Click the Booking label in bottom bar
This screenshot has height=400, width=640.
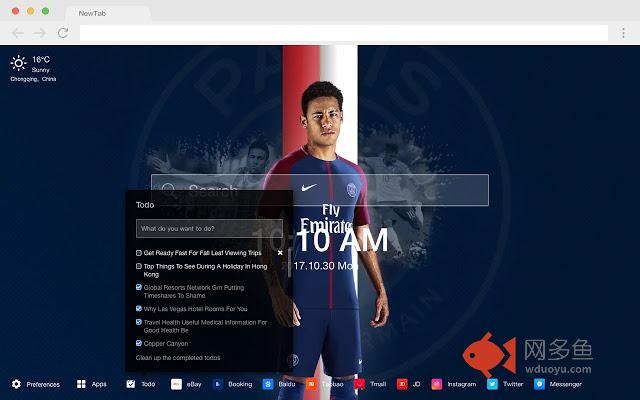point(240,384)
